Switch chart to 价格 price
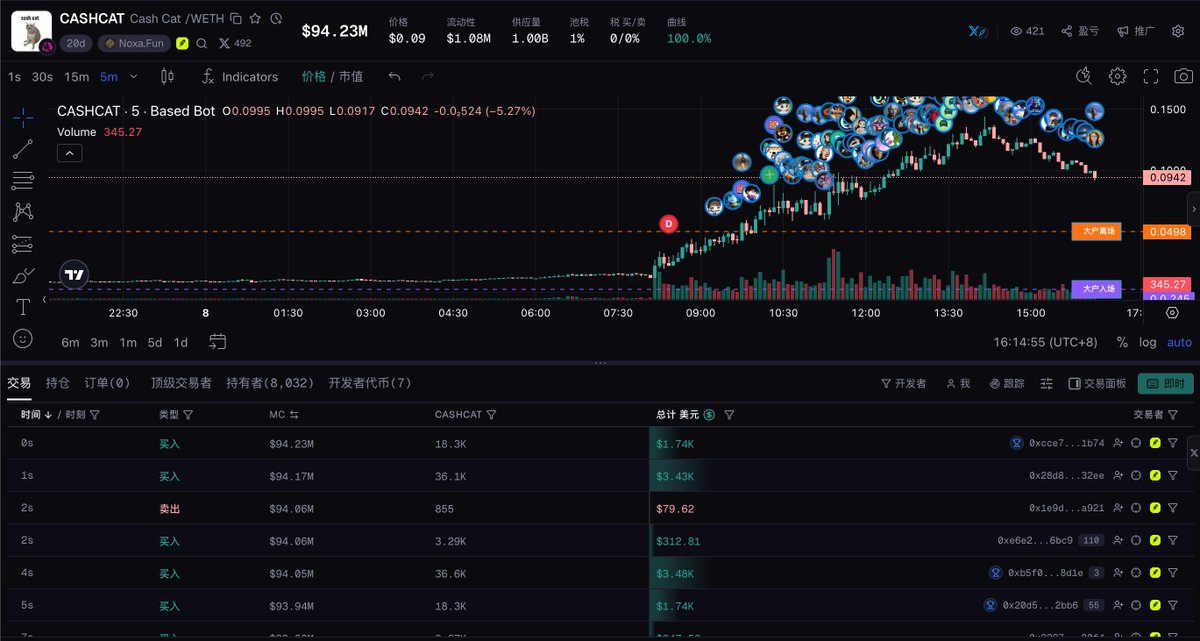This screenshot has width=1200, height=641. 313,77
